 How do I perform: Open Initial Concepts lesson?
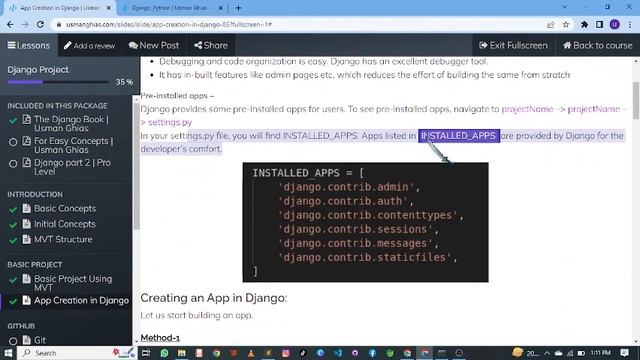click(x=64, y=224)
